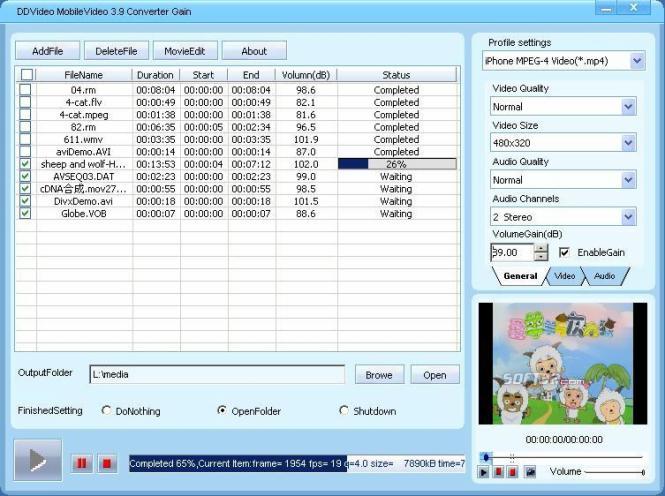The height and width of the screenshot is (496, 665).
Task: Click the 00:07:12 end time cell
Action: click(x=251, y=164)
